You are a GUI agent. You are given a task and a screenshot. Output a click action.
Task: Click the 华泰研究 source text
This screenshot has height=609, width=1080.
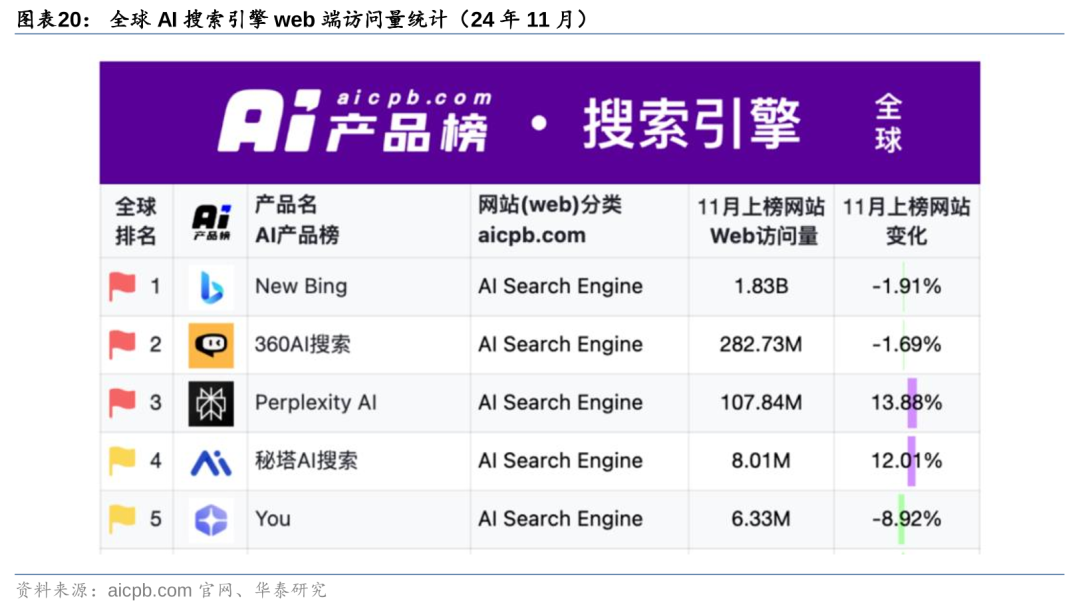click(x=293, y=589)
